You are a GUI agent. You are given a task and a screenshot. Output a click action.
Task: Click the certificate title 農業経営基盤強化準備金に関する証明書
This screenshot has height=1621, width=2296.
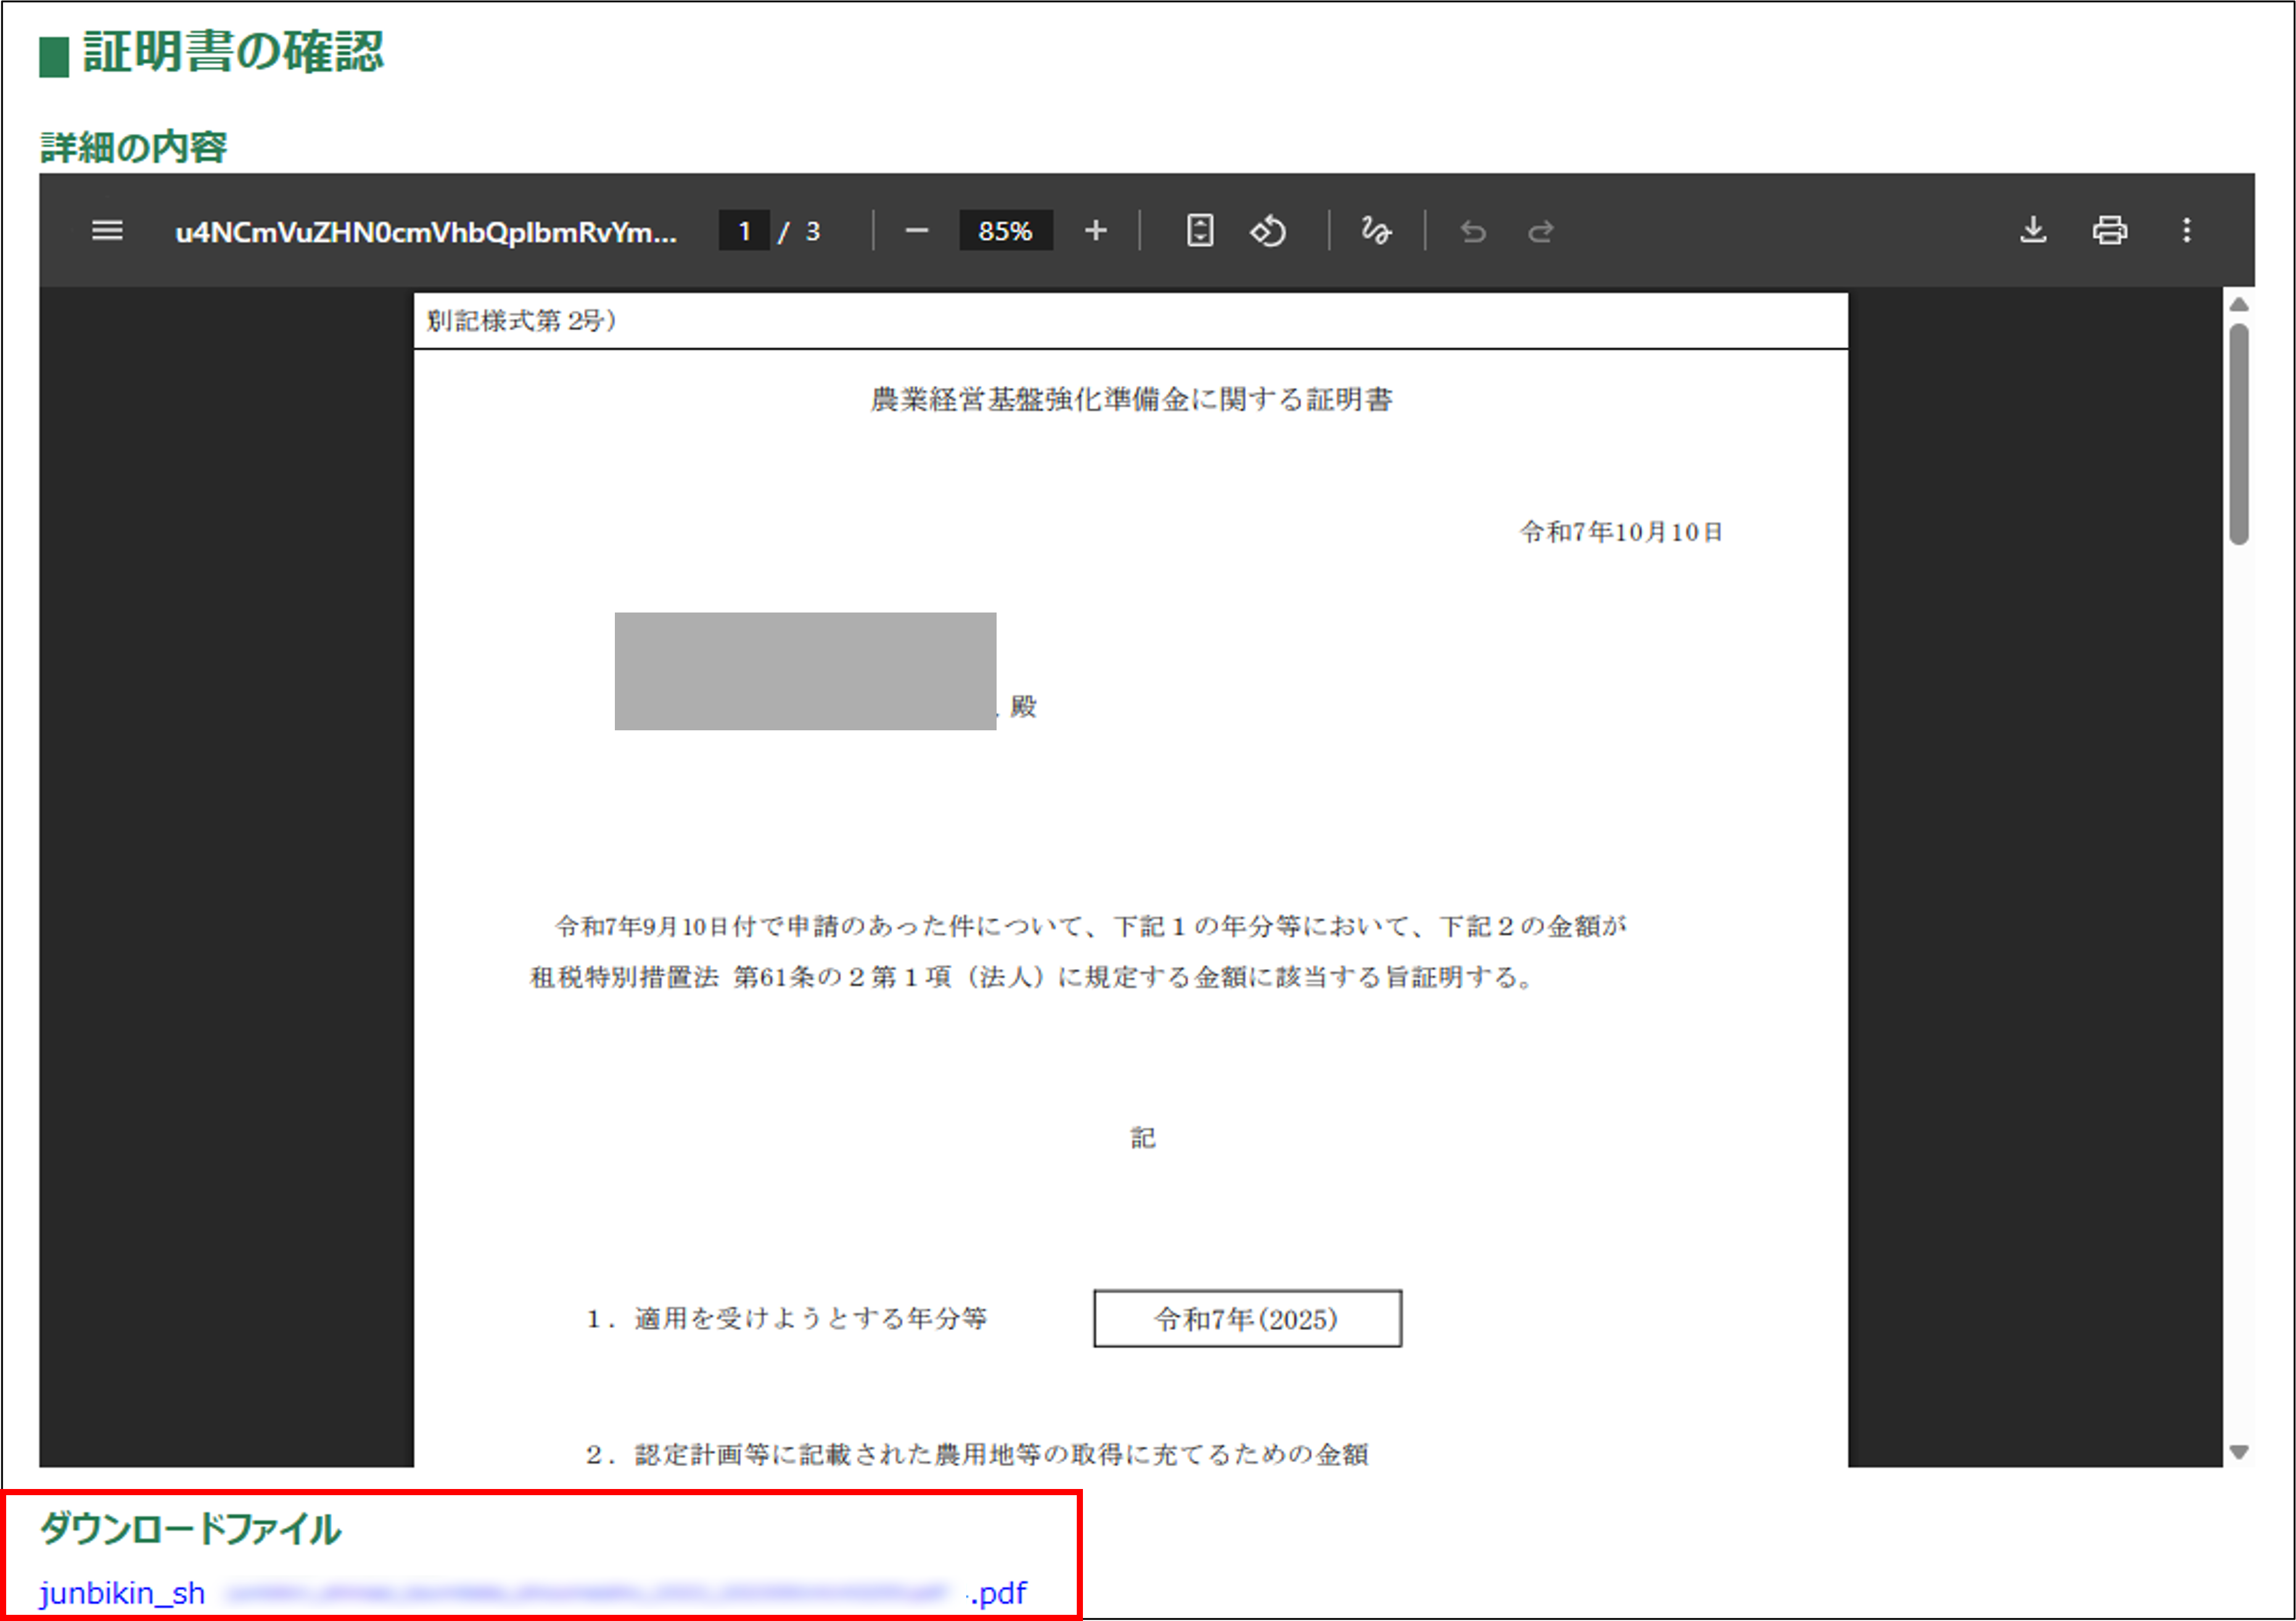1131,400
